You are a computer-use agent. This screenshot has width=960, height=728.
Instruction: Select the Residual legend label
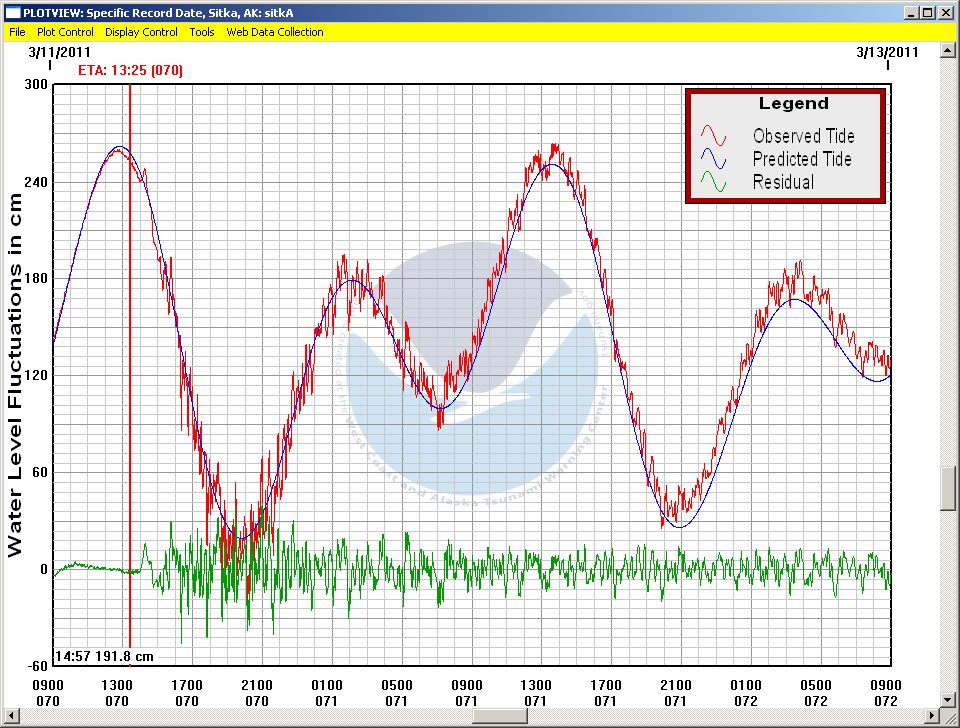point(783,182)
